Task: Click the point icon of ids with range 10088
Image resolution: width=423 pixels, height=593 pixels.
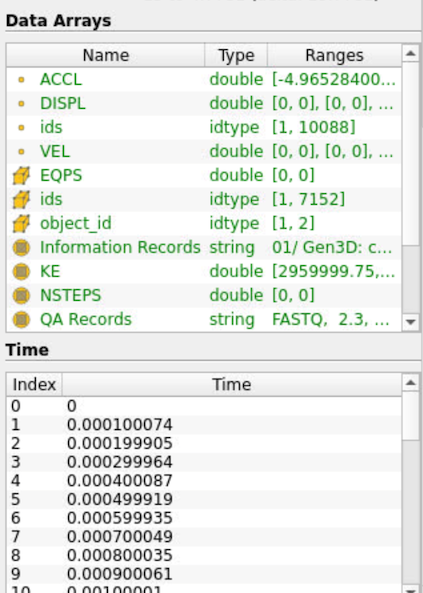Action: point(21,127)
